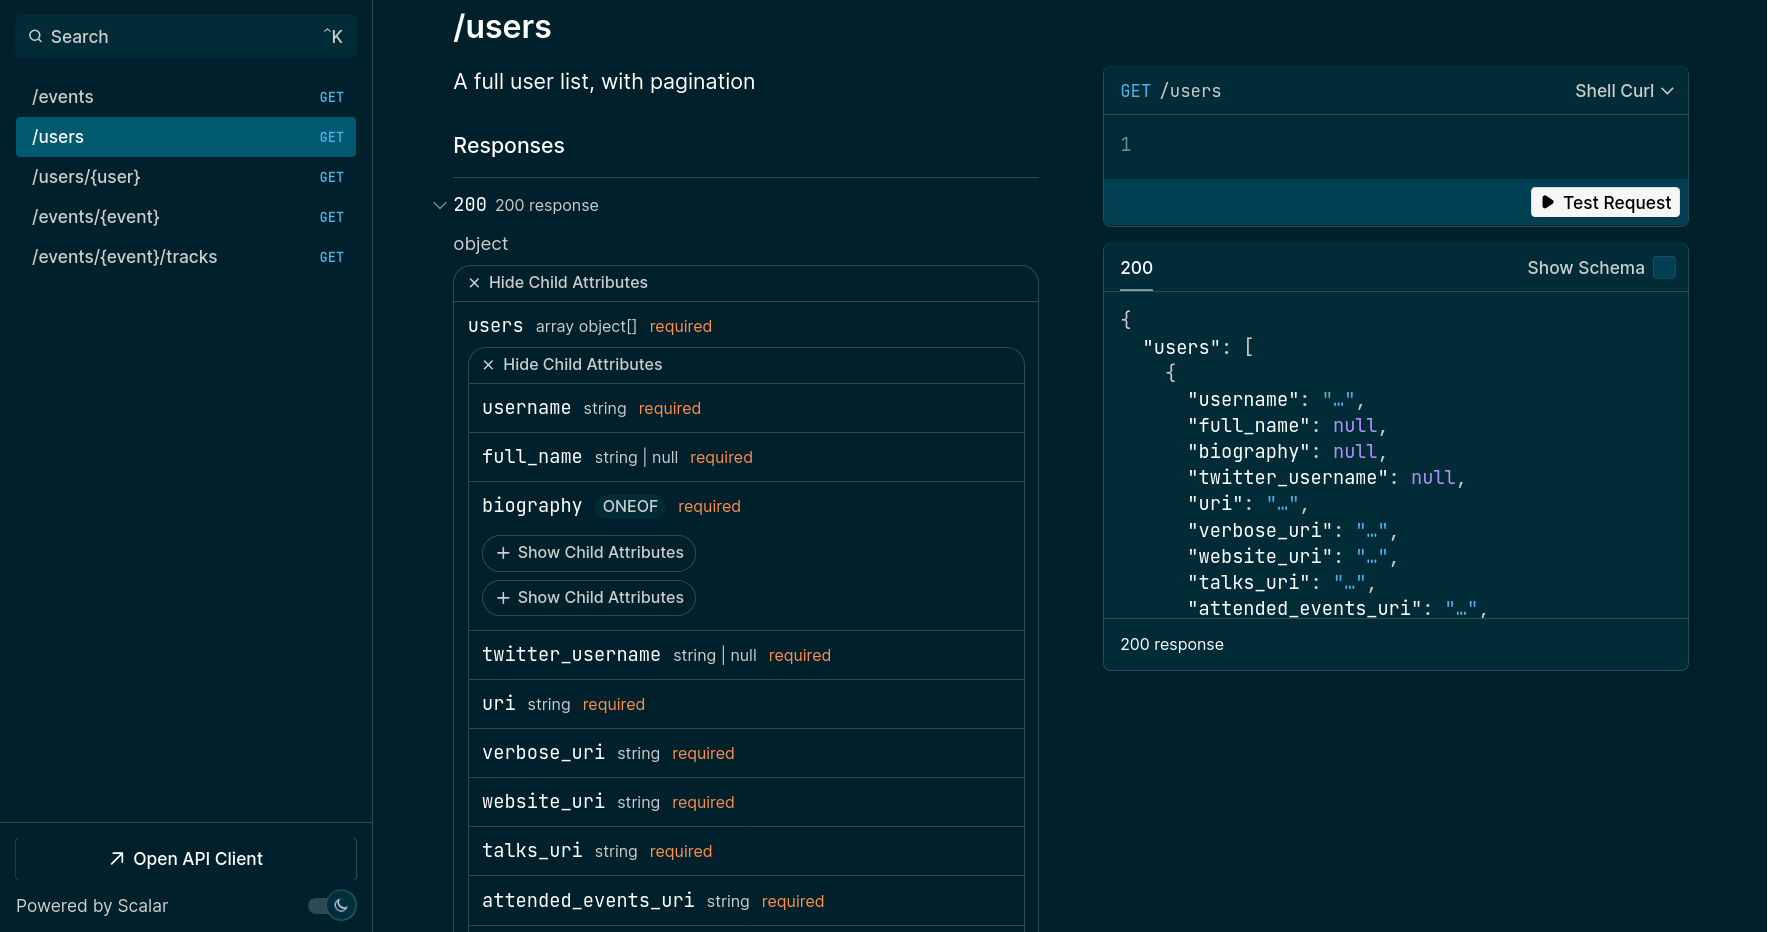Image resolution: width=1768 pixels, height=932 pixels.
Task: Click the /users page heading
Action: click(502, 27)
